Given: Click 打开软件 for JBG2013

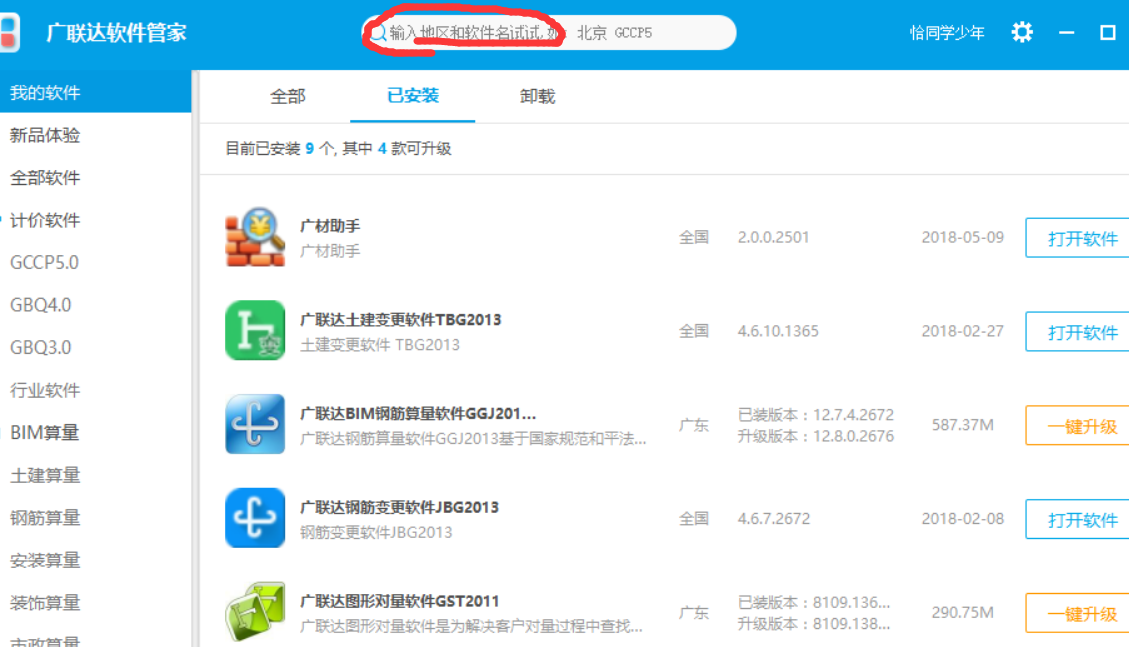Looking at the screenshot, I should (1078, 519).
